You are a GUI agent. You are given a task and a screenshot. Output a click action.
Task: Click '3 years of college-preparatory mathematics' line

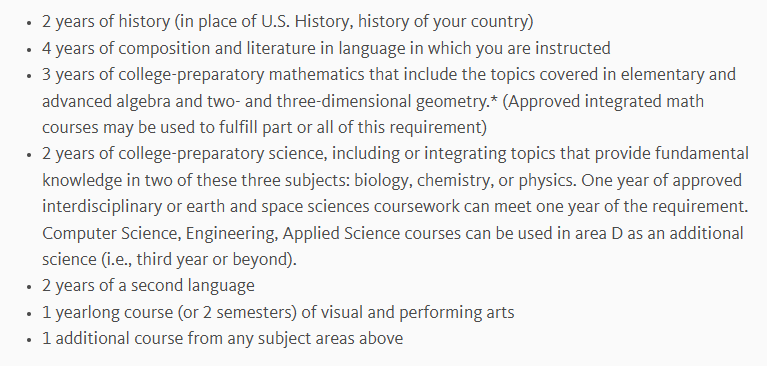(x=389, y=75)
